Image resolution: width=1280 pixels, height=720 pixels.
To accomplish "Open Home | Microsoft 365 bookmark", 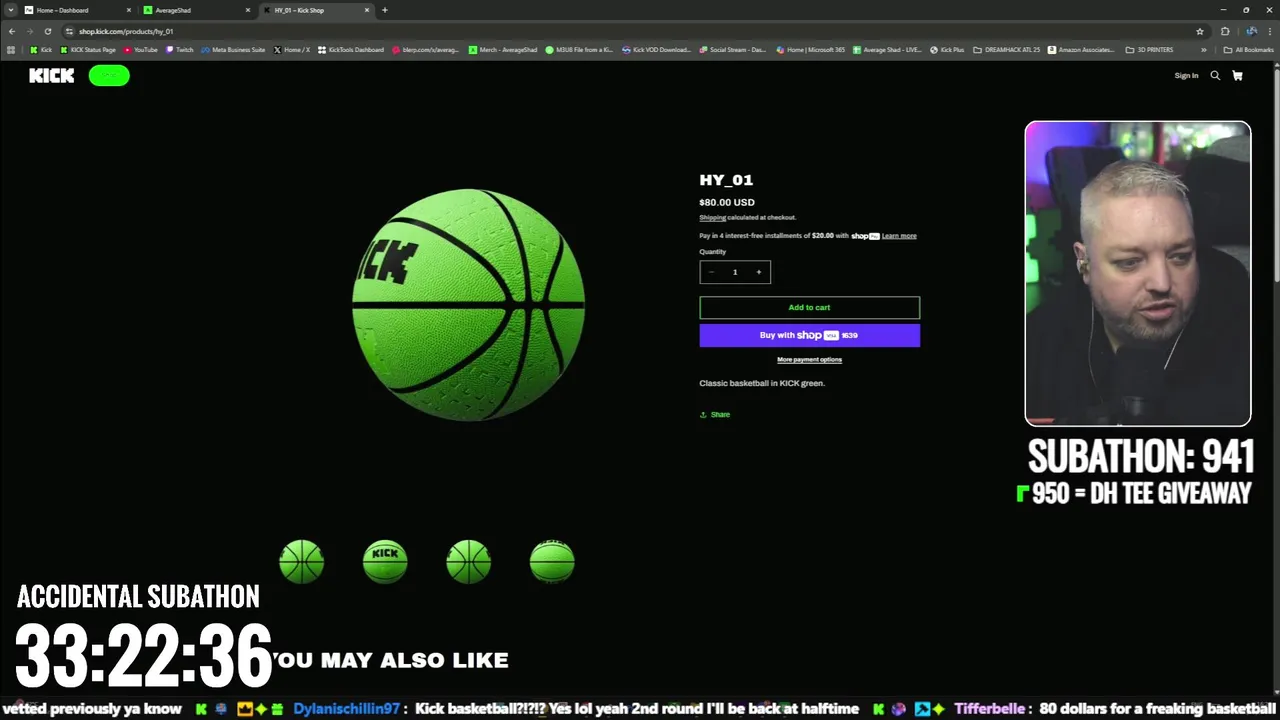I will 810,49.
